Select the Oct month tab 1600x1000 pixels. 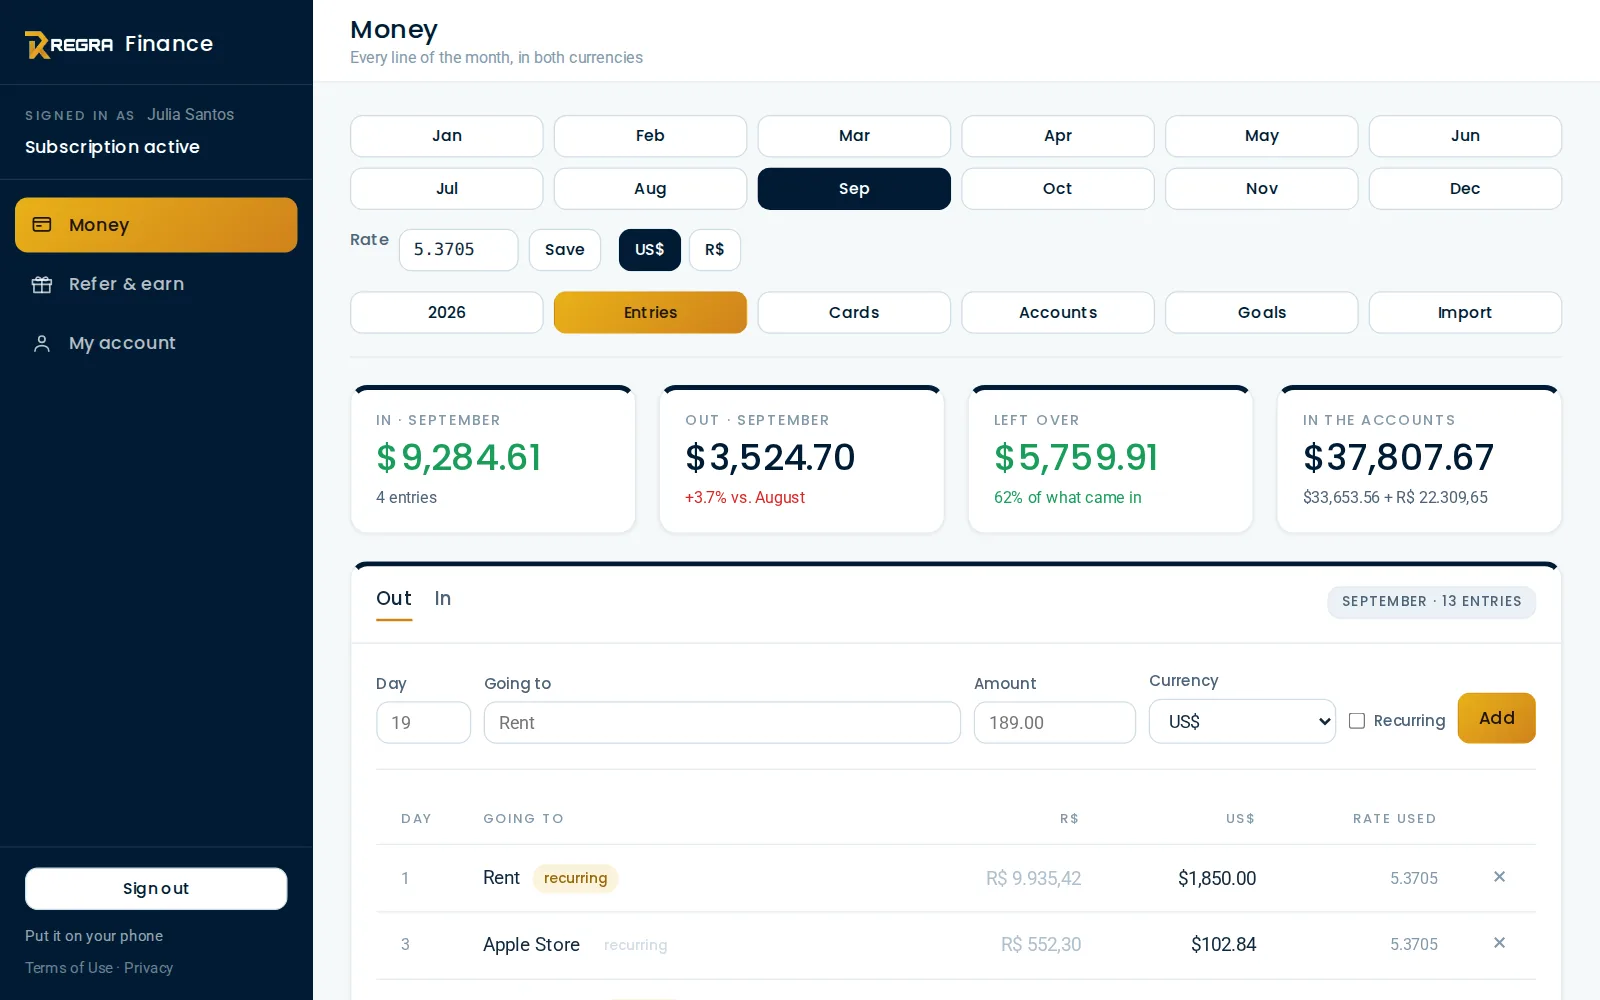(x=1058, y=189)
